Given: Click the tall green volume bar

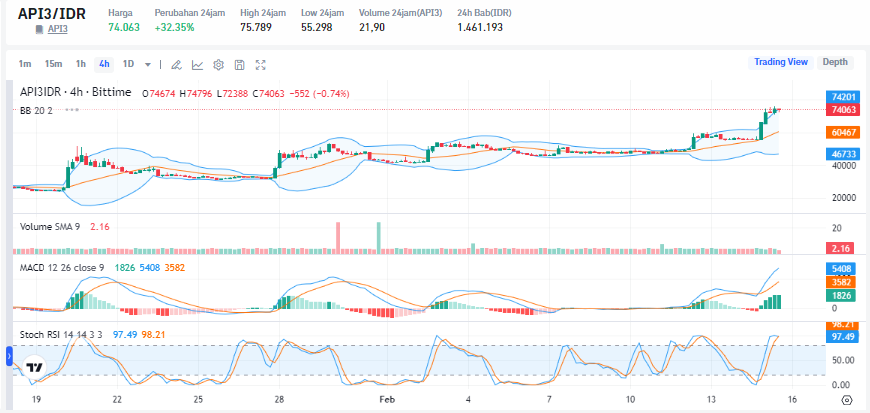Looking at the screenshot, I should 378,238.
